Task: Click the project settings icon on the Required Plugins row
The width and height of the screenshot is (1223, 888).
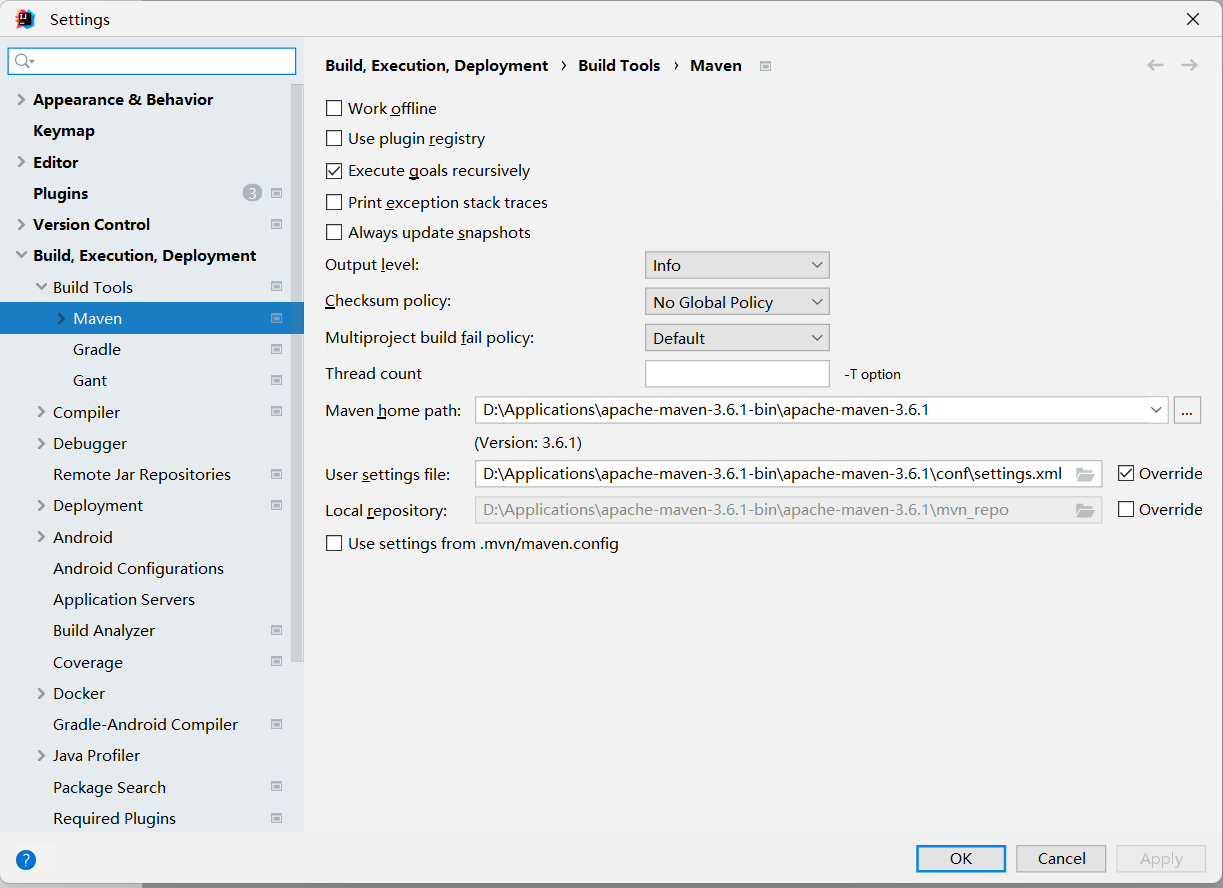Action: point(277,818)
